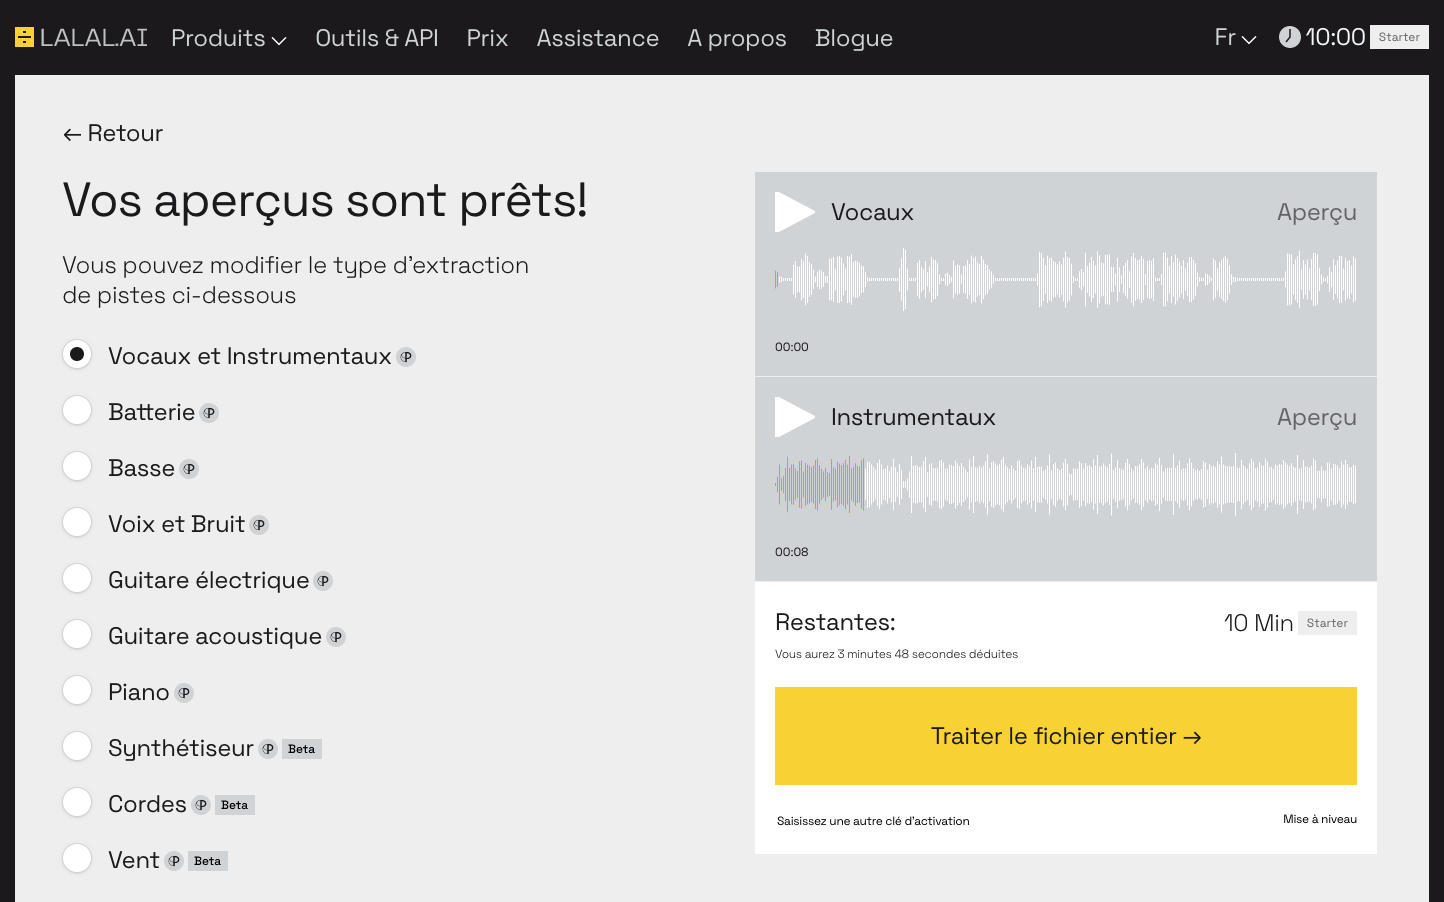The image size is (1444, 902).
Task: Click premium icon next to Guitare électrique
Action: 323,581
